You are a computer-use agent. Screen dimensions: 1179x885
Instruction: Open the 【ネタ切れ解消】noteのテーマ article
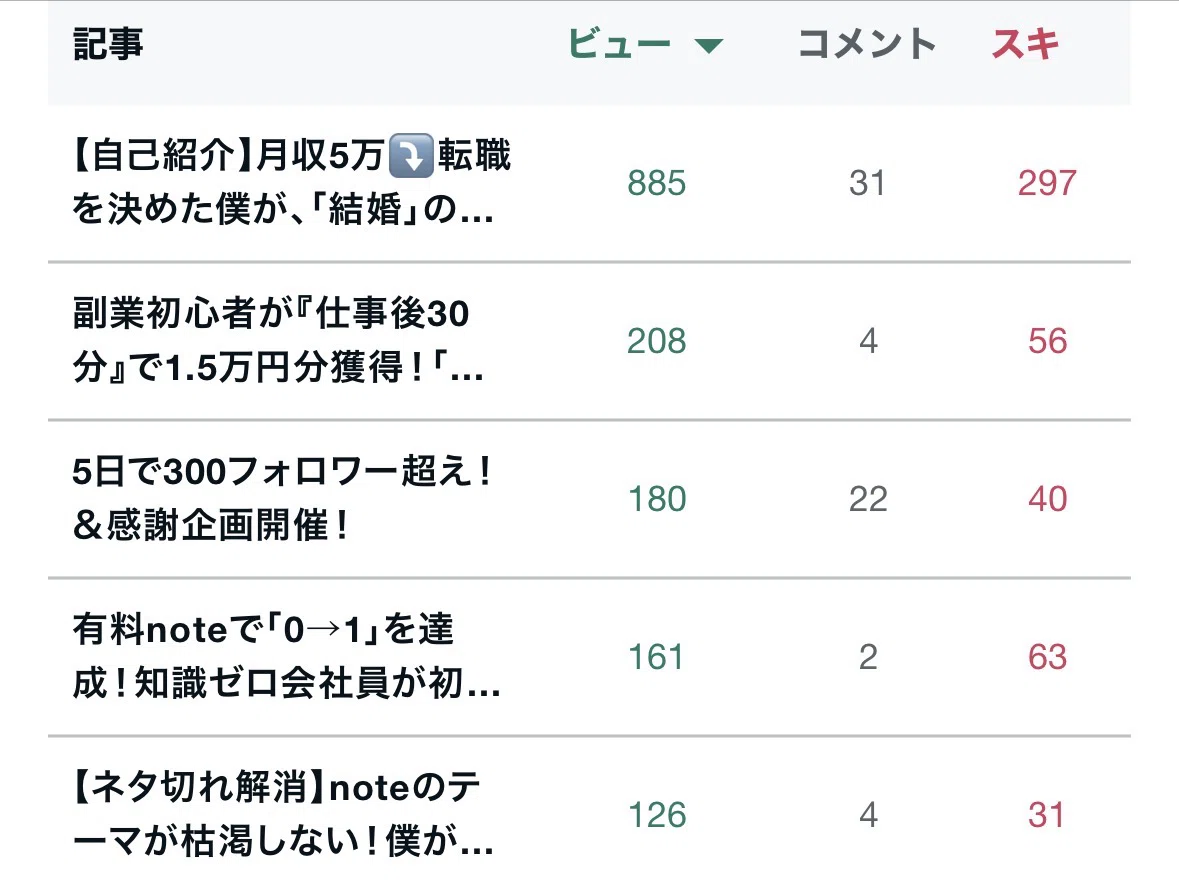click(283, 814)
